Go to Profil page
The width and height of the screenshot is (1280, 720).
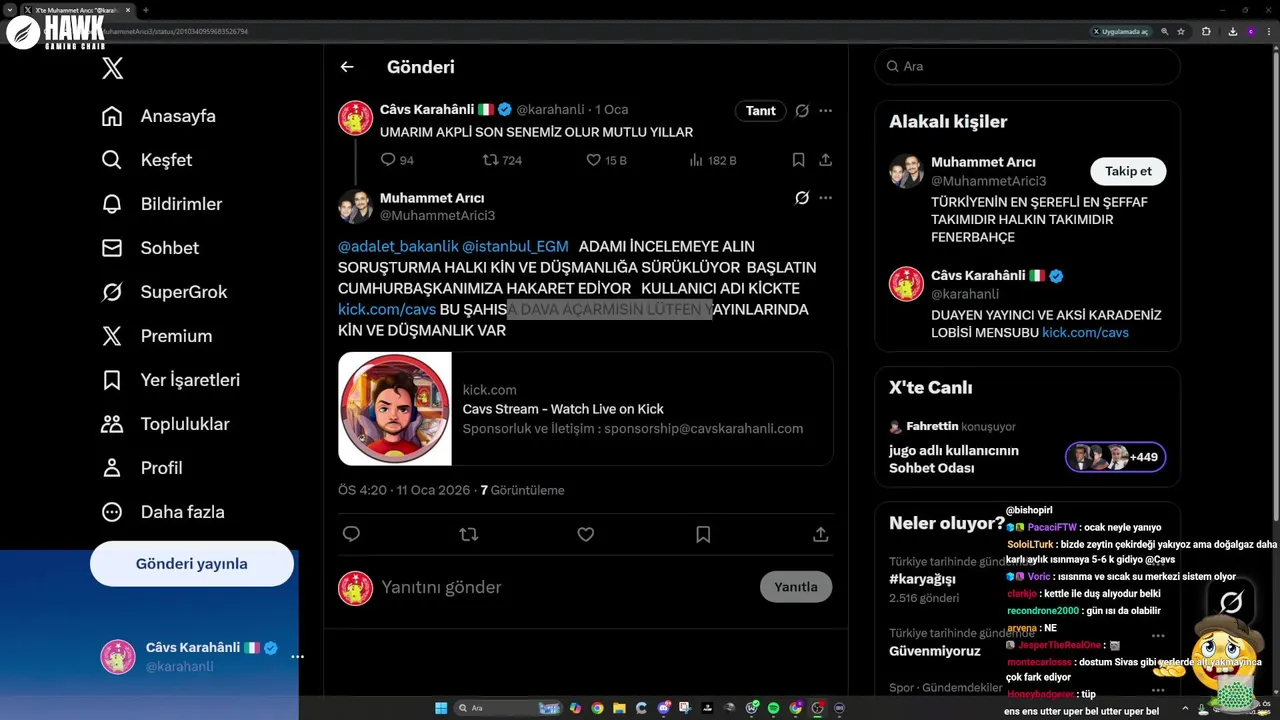(x=142, y=468)
